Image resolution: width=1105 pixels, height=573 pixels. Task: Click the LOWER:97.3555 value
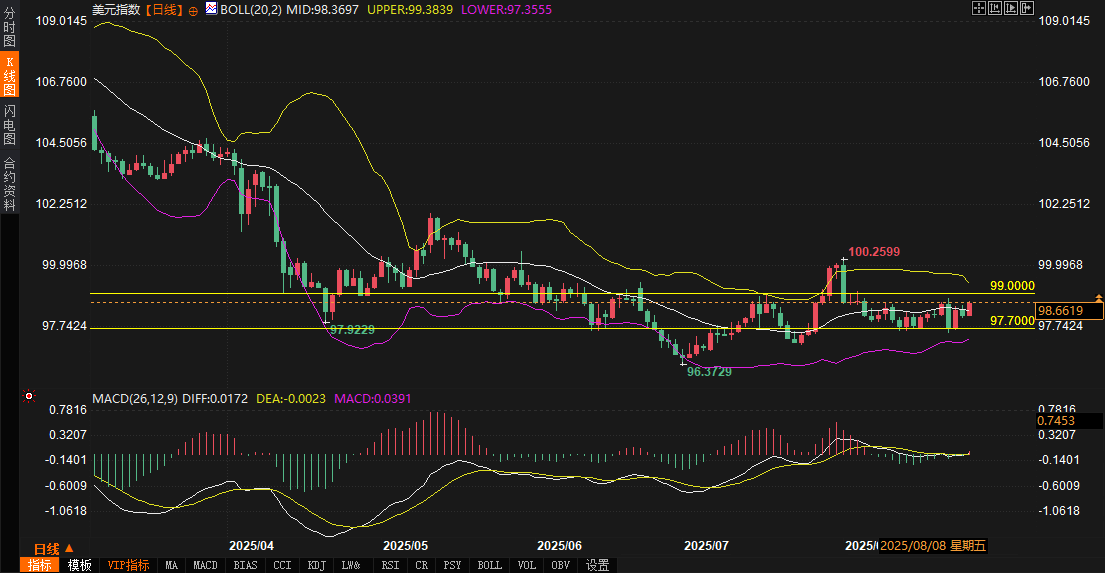coord(506,10)
